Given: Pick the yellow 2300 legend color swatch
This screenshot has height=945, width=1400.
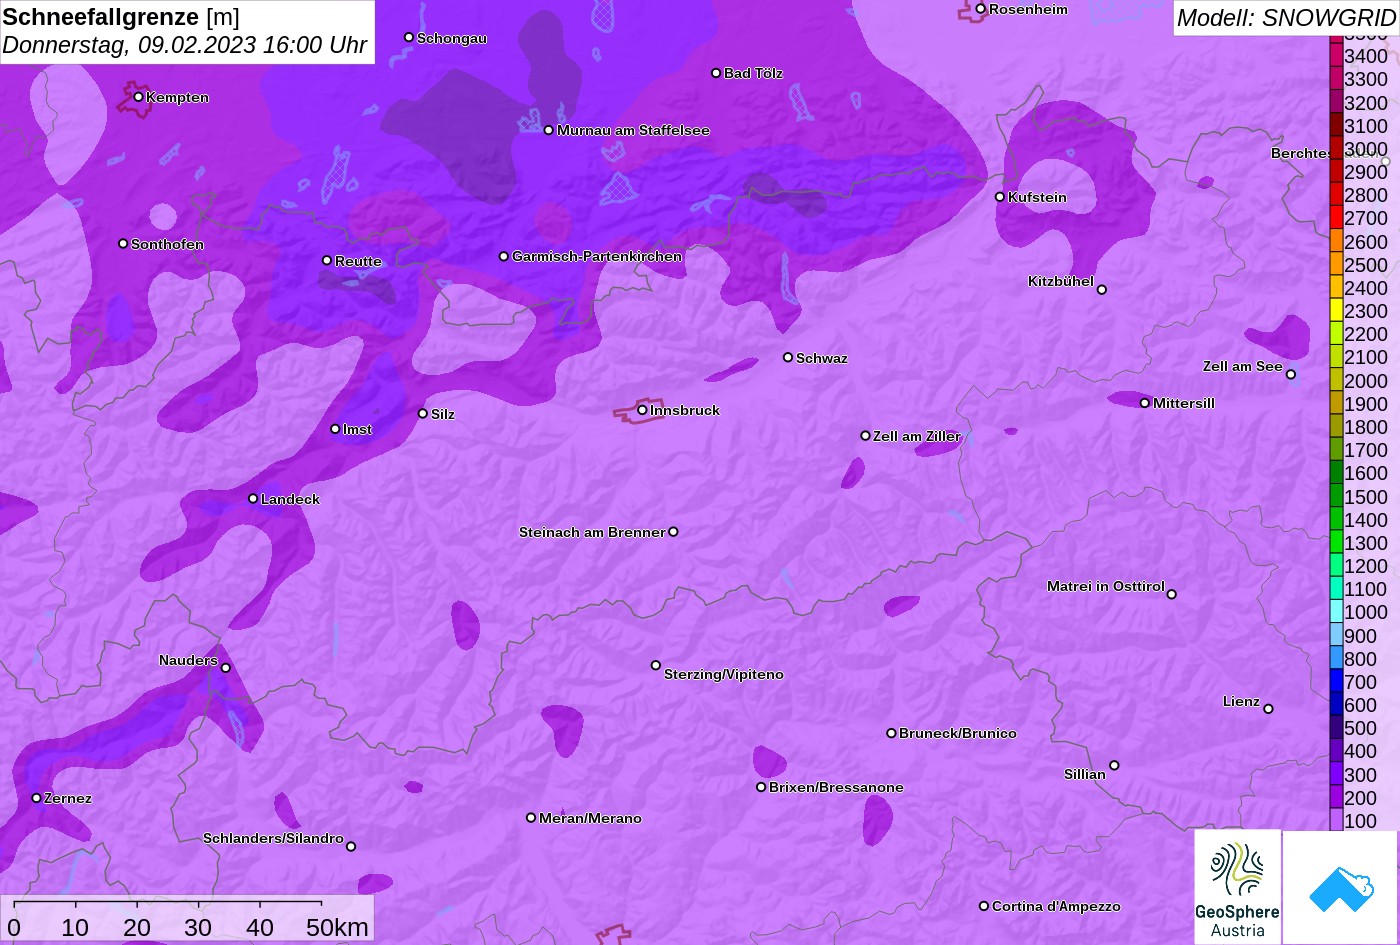Looking at the screenshot, I should point(1336,311).
